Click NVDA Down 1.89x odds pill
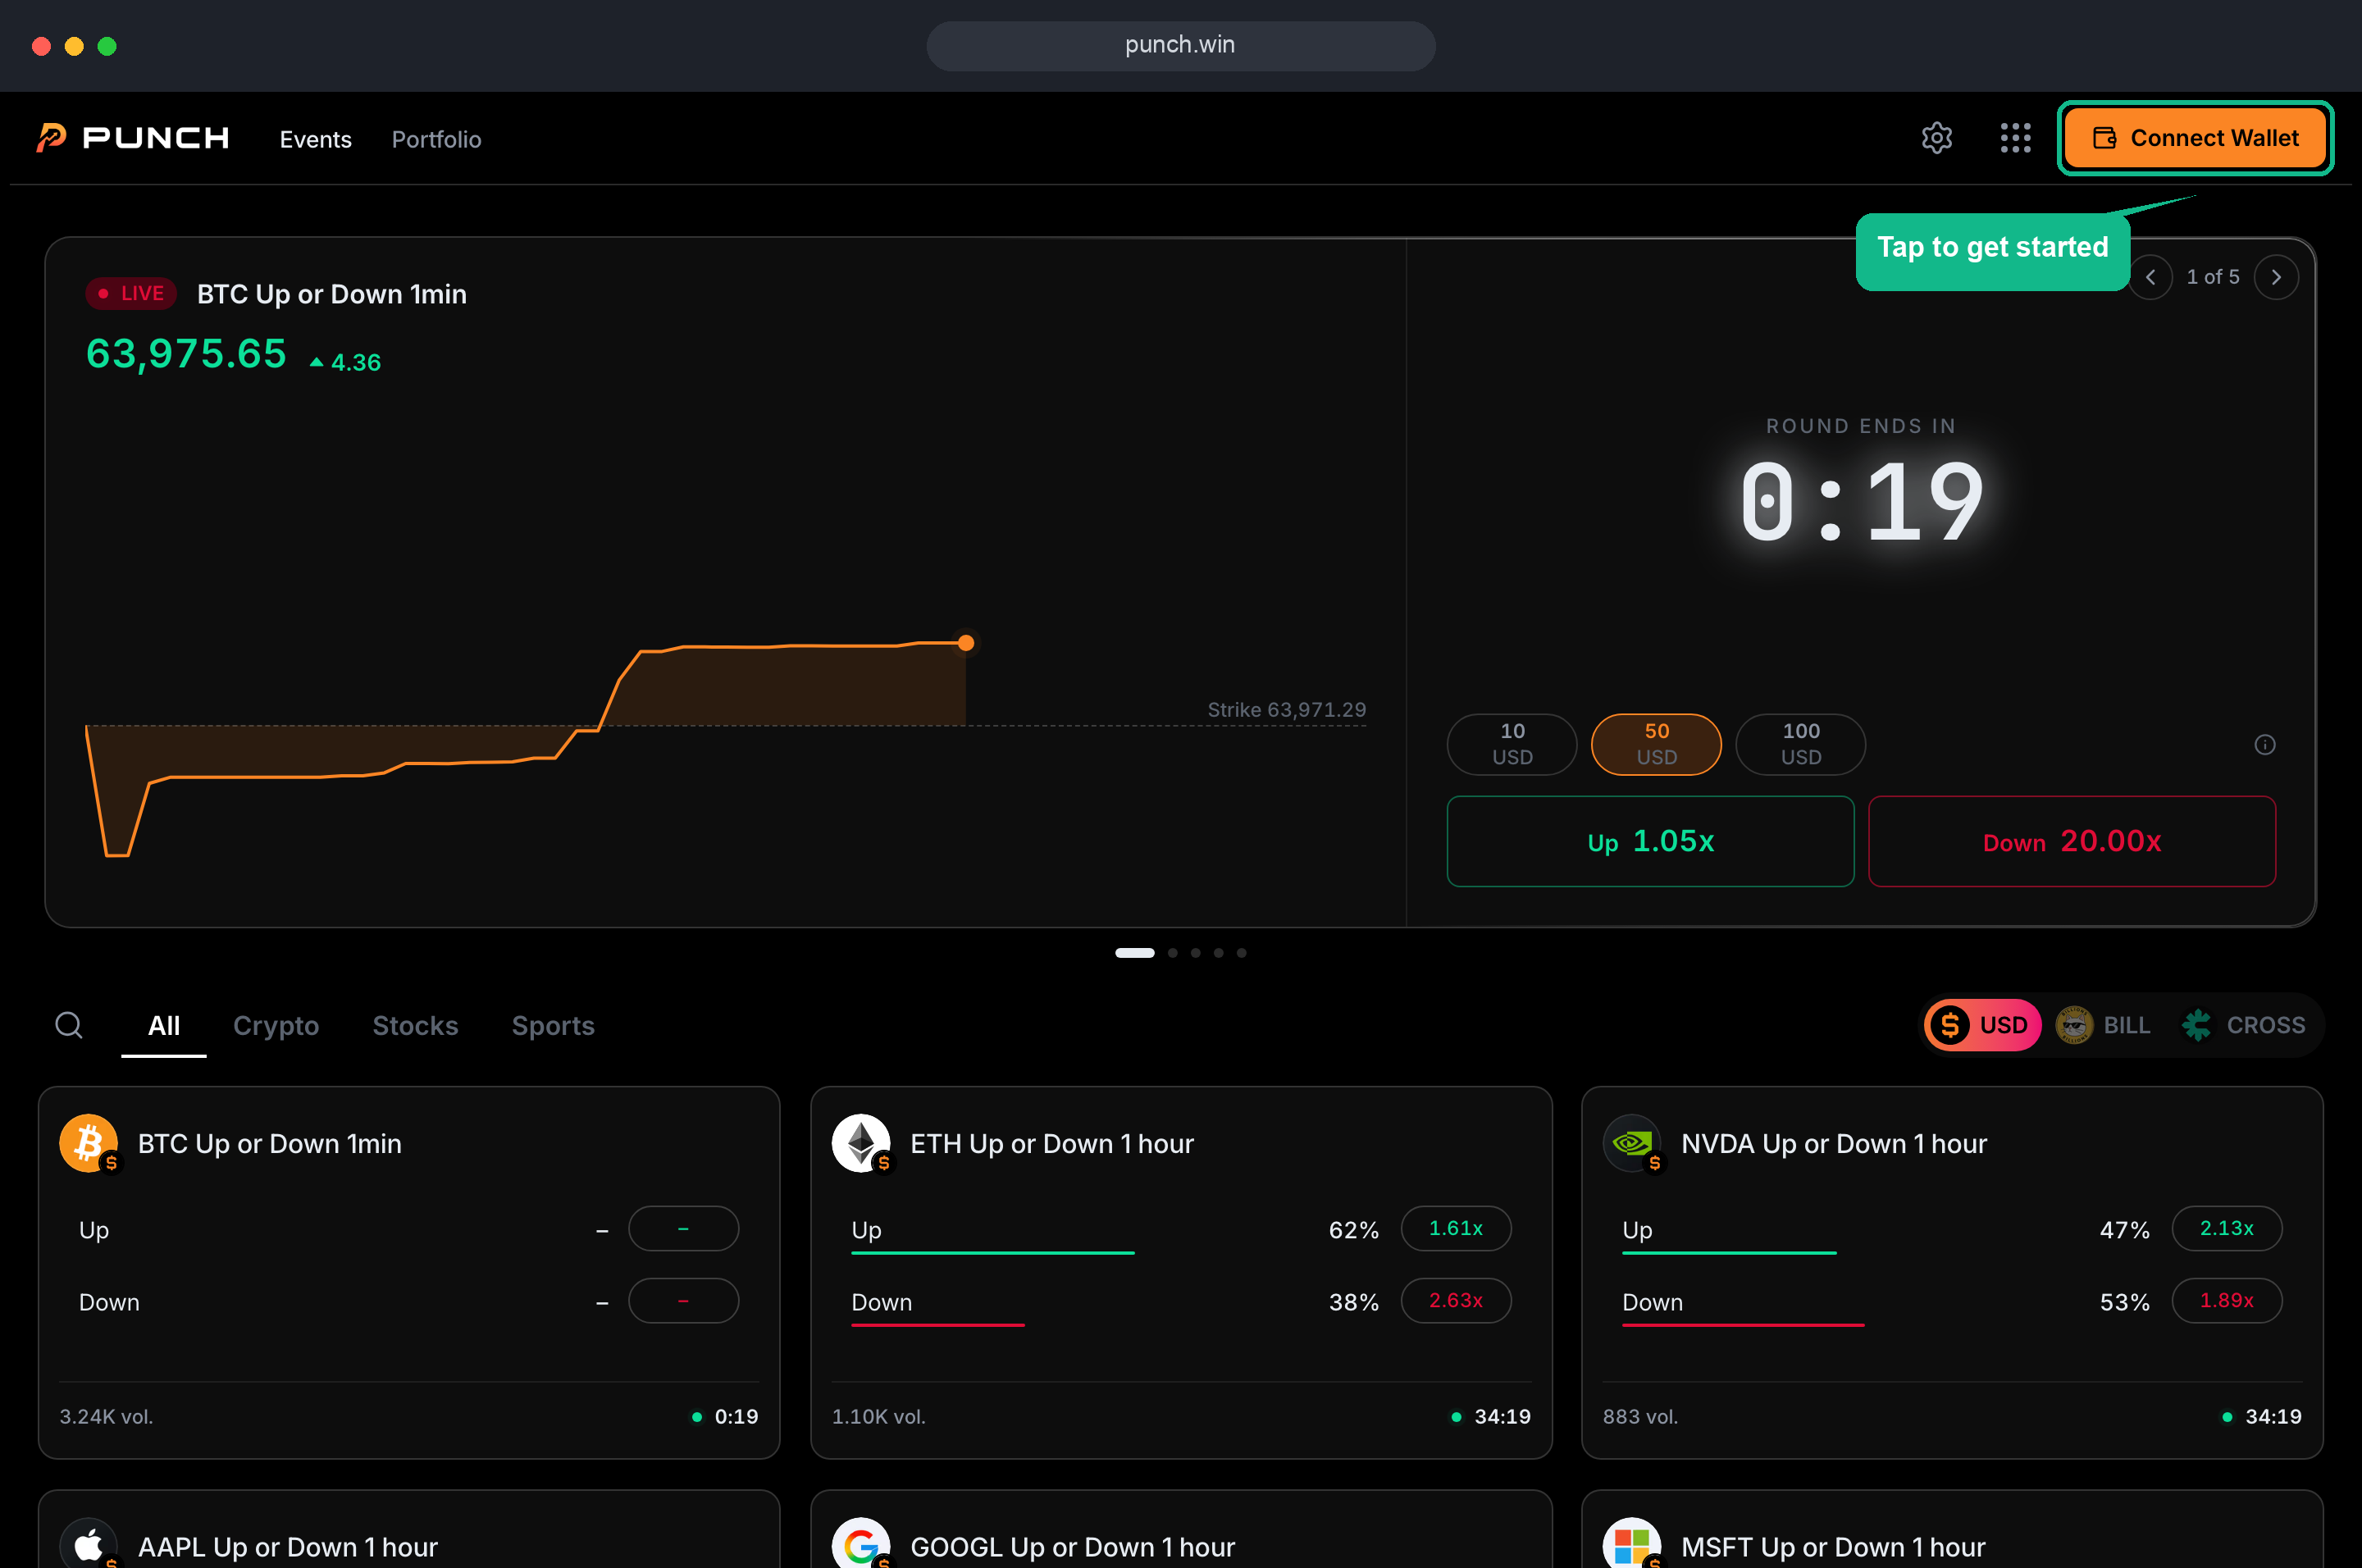This screenshot has height=1568, width=2362. tap(2227, 1300)
